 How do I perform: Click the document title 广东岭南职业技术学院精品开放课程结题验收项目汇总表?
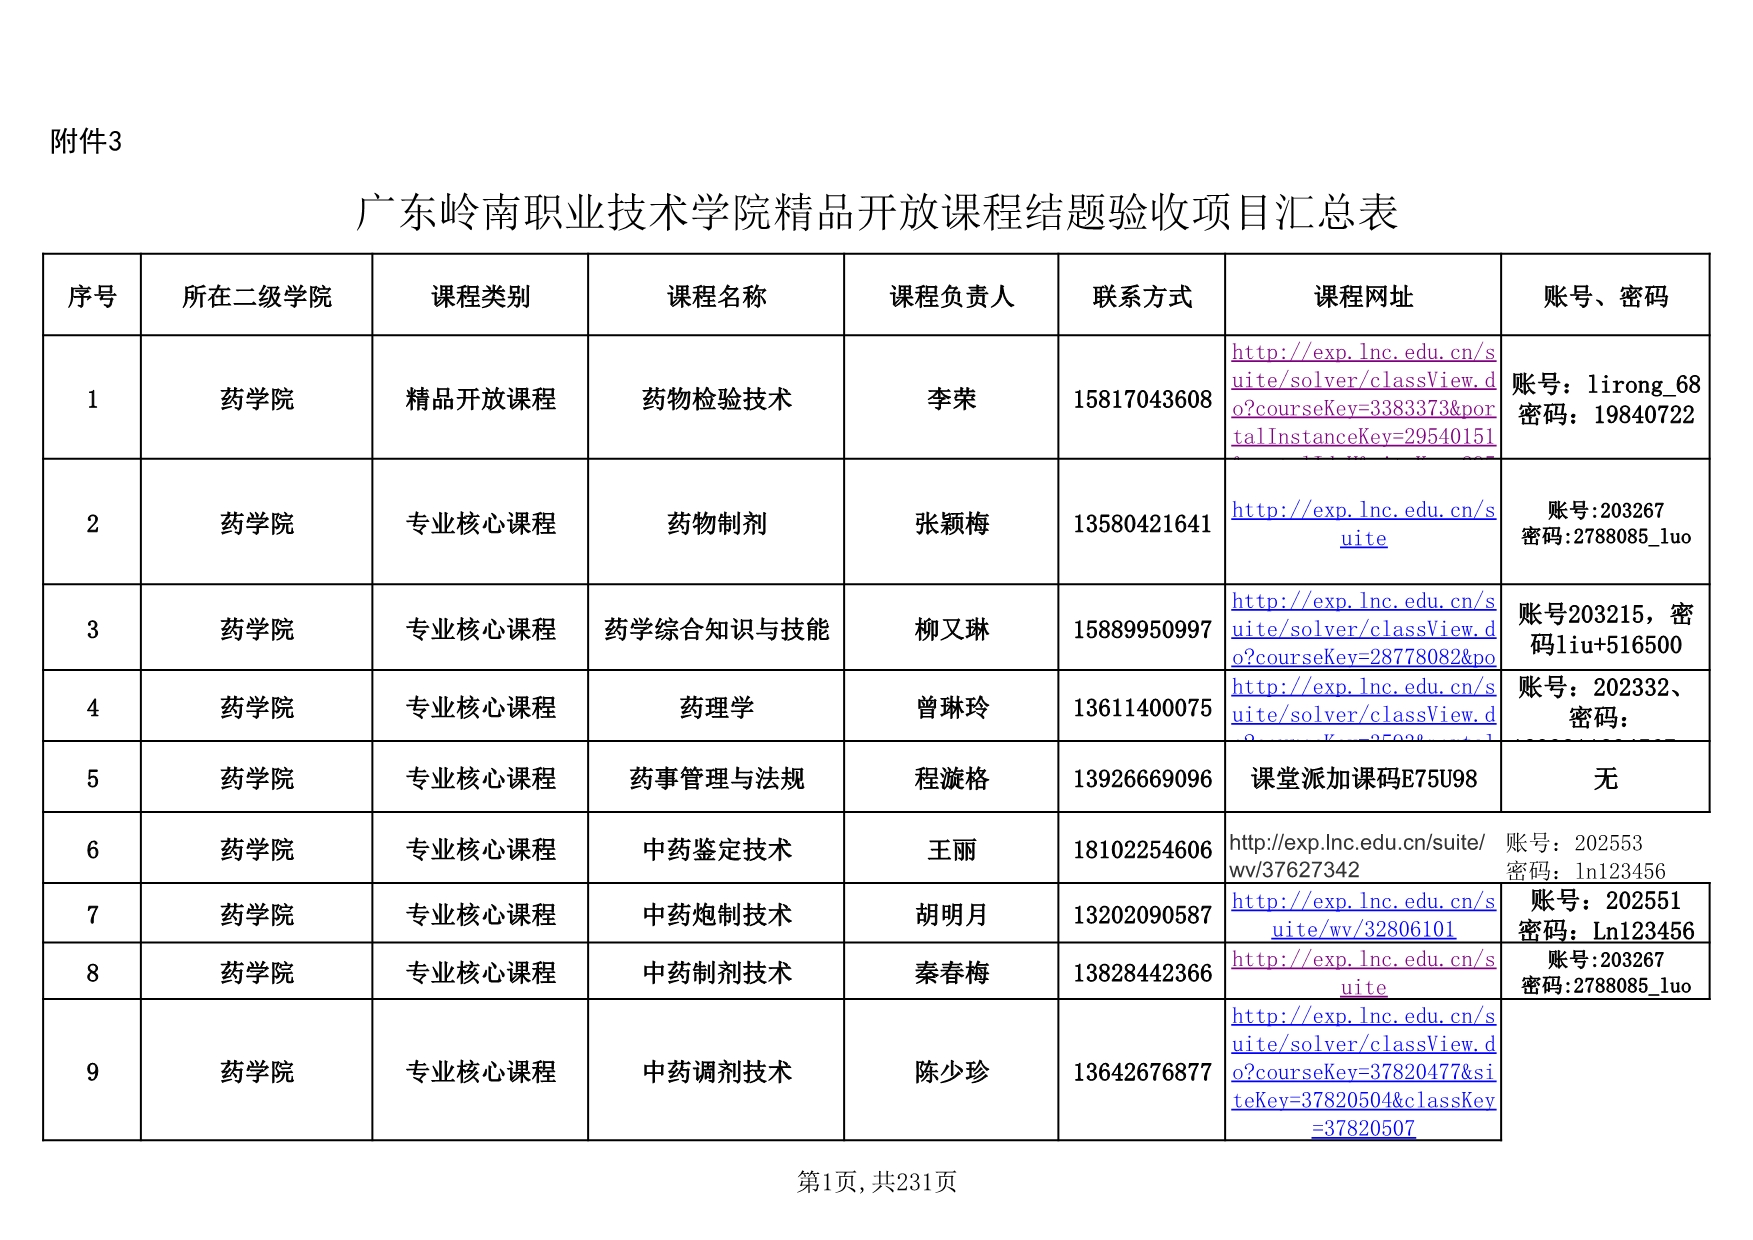(x=876, y=213)
